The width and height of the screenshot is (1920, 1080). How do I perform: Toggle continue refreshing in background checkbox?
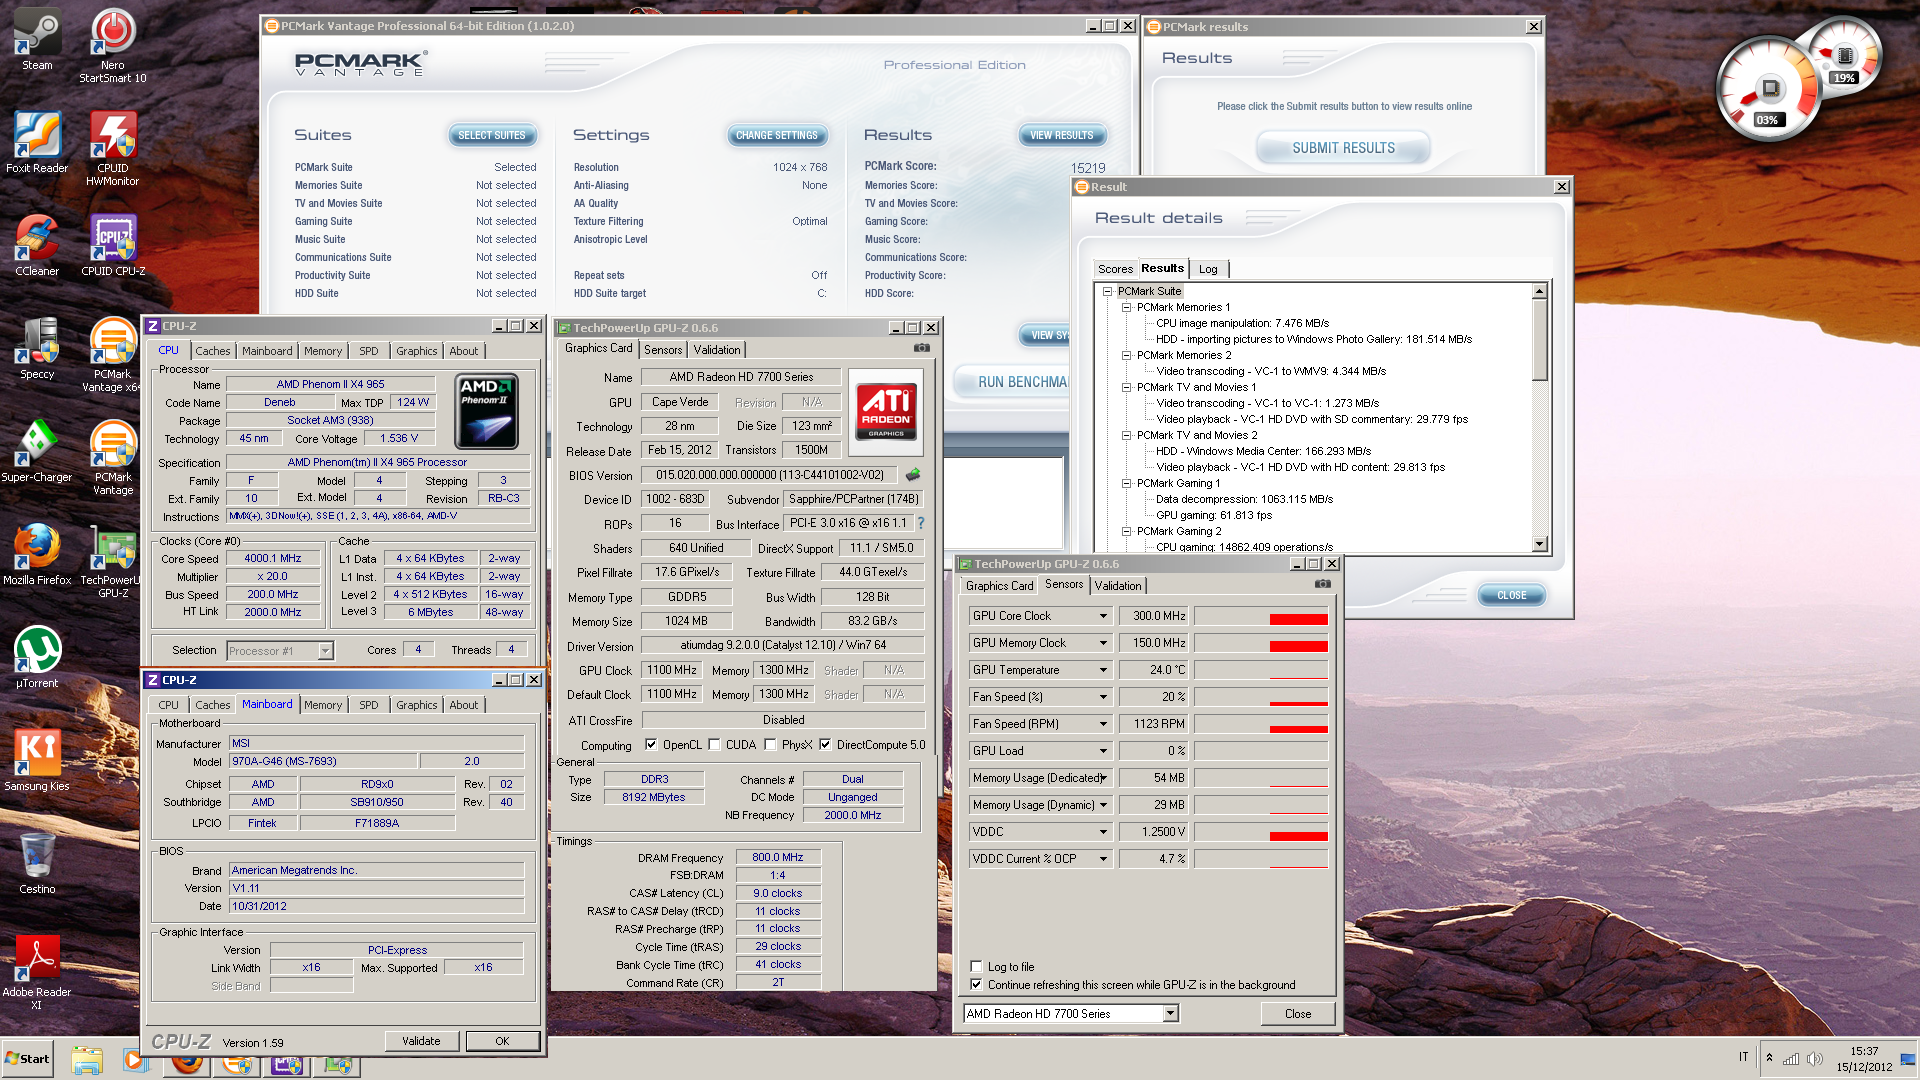tap(976, 984)
